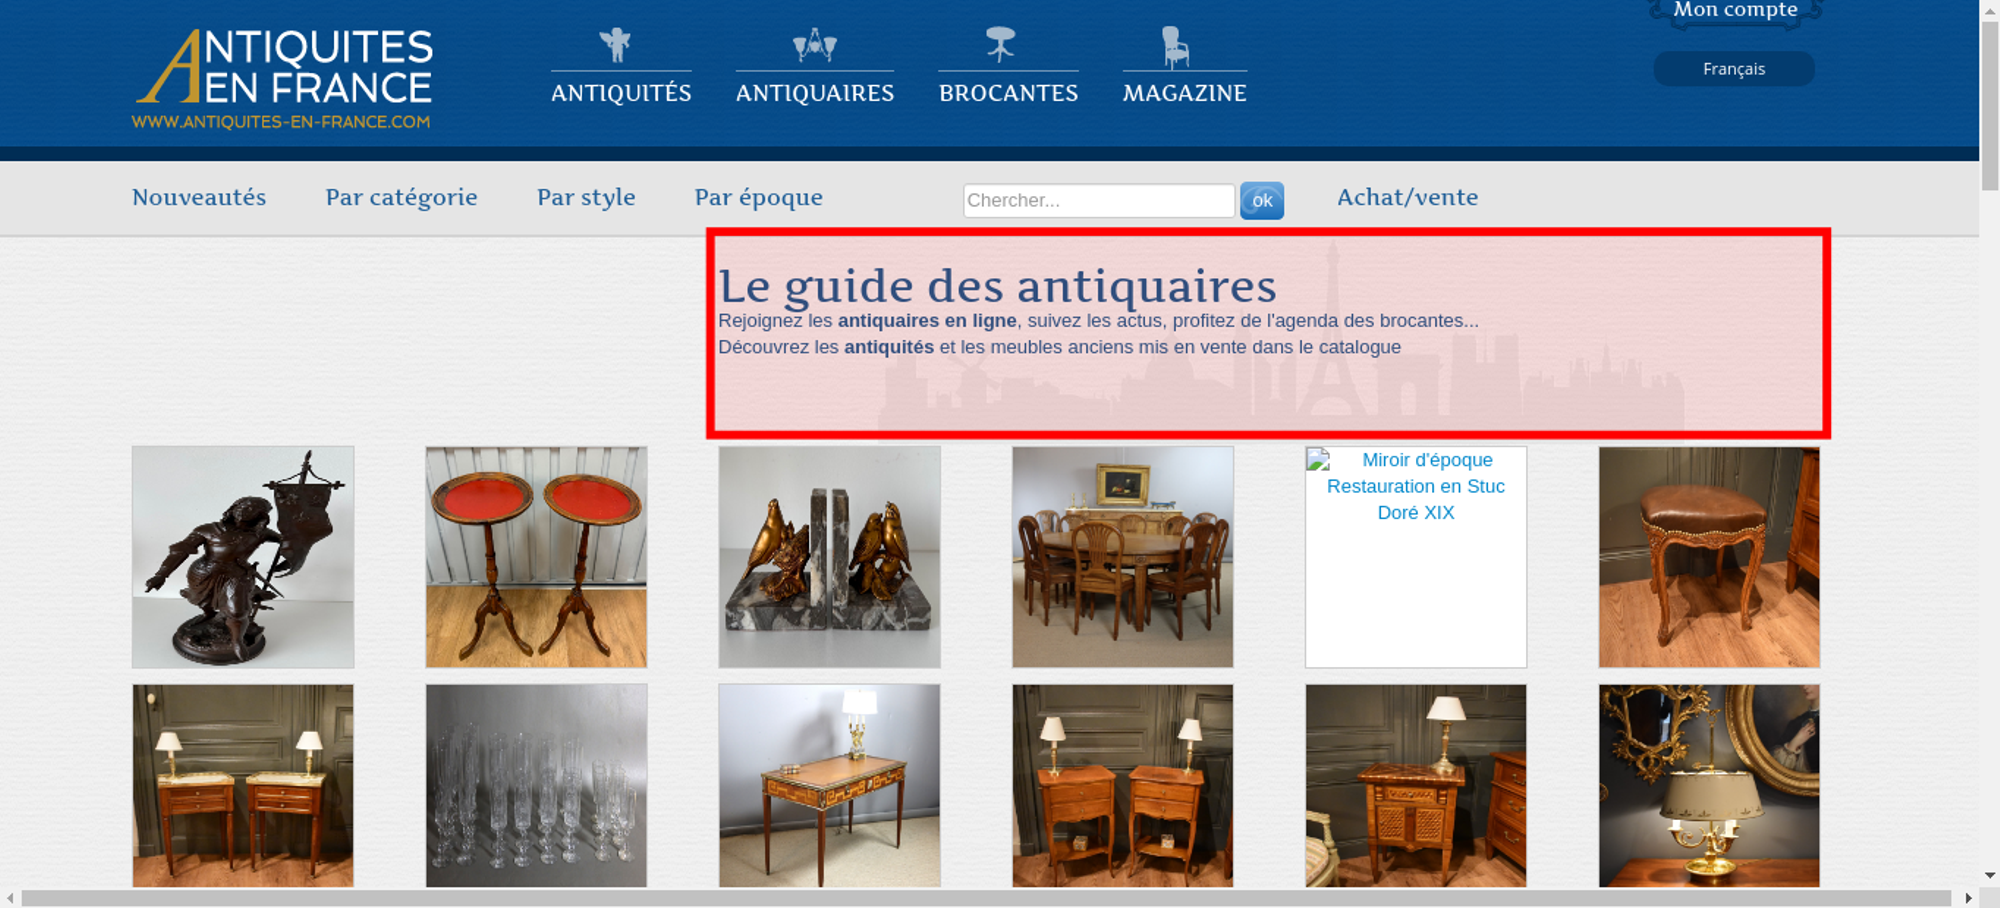The height and width of the screenshot is (908, 2000).
Task: Click the pedestal table icon above Brocantes
Action: [1000, 45]
